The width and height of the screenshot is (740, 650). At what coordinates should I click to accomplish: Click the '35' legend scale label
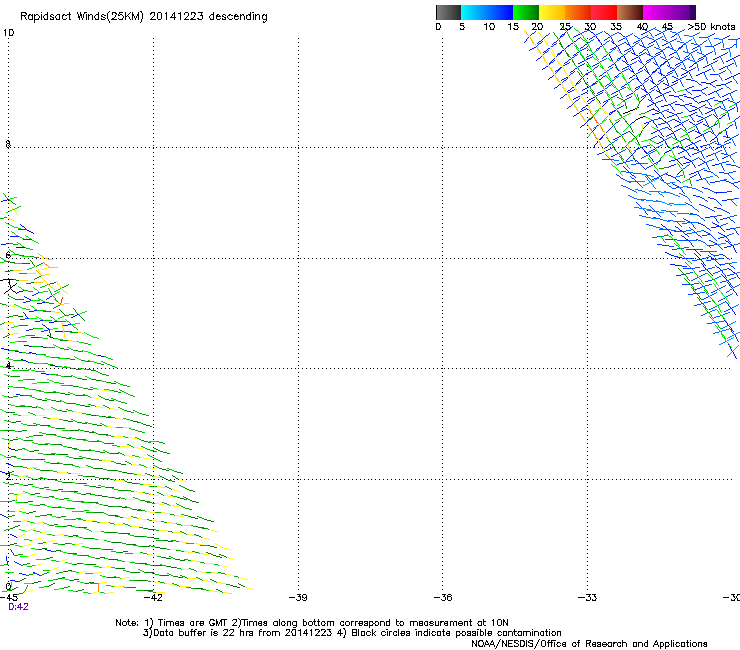[x=616, y=27]
